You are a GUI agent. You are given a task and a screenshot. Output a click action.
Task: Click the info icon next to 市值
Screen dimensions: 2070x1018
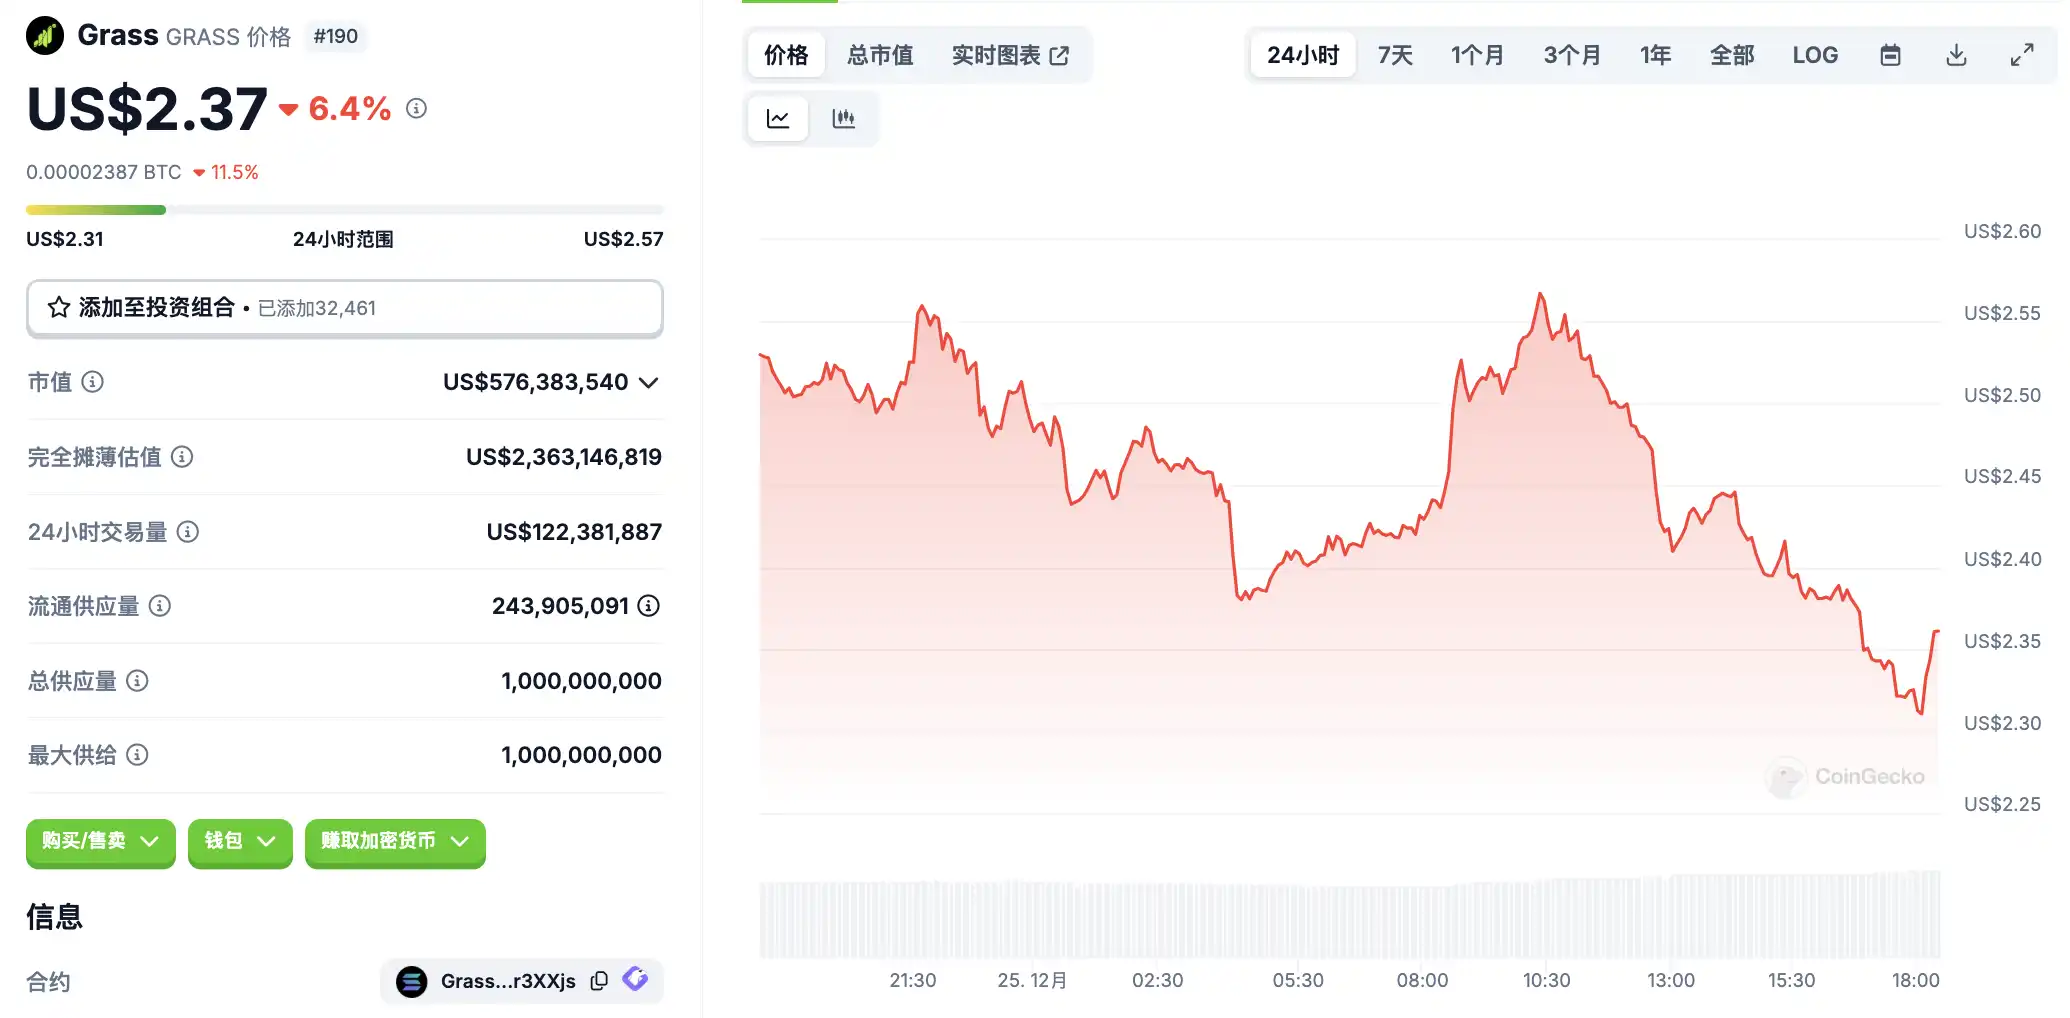point(92,382)
